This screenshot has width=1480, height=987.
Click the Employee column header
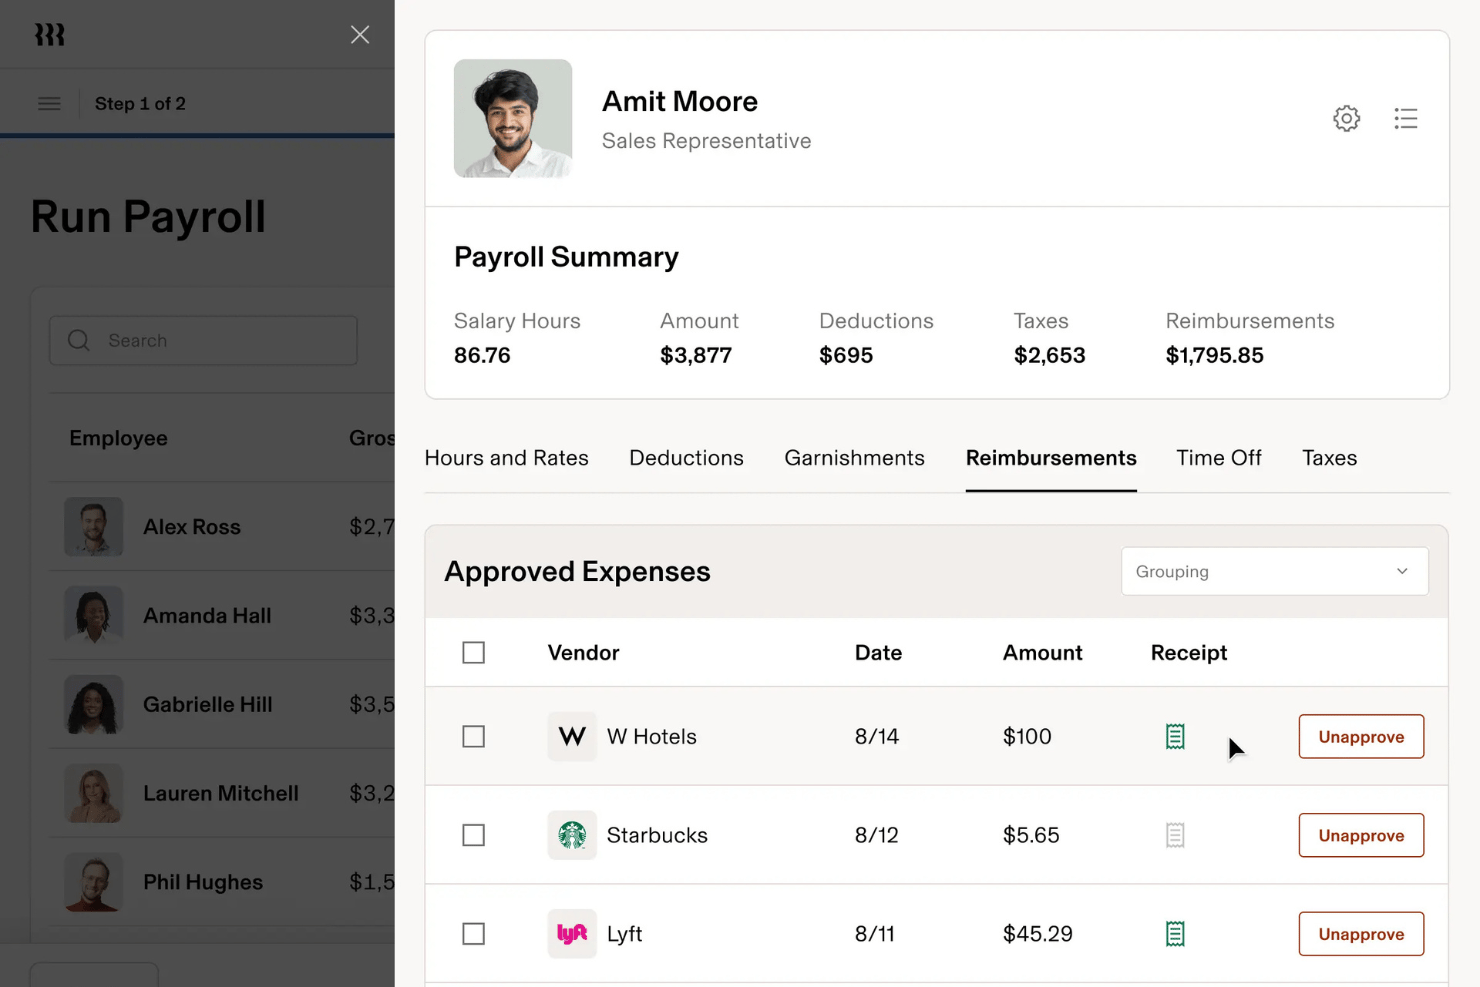118,438
